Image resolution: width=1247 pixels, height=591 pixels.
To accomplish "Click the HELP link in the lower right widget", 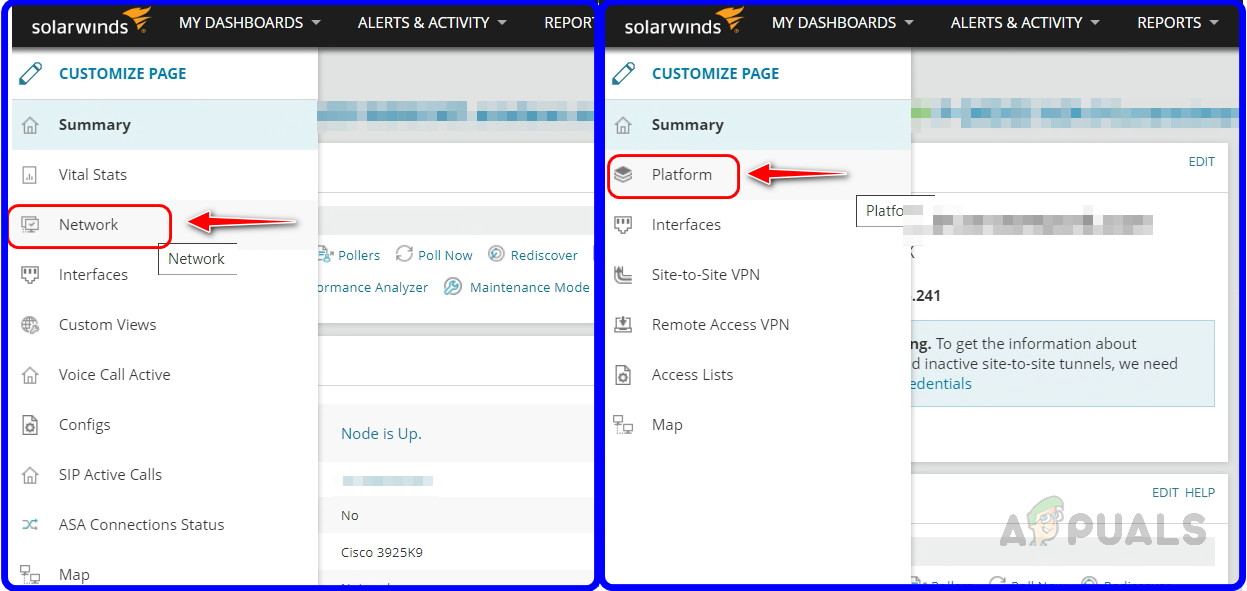I will pyautogui.click(x=1200, y=492).
